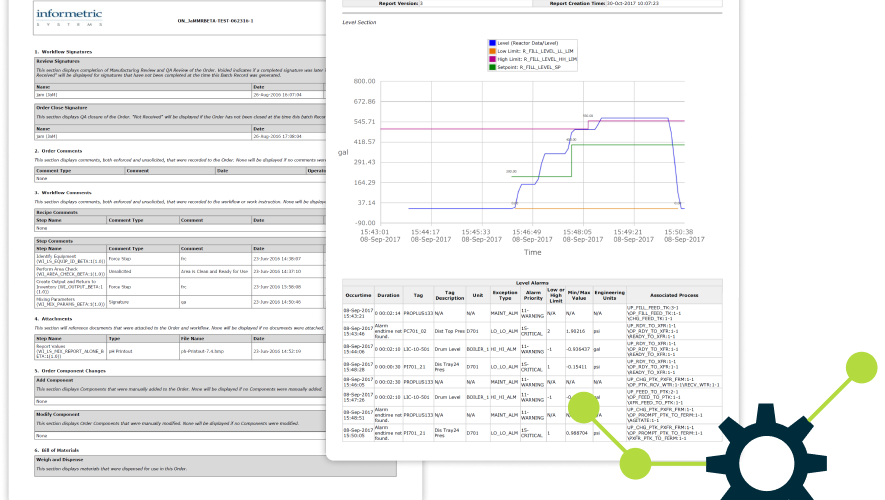The image size is (885, 500).
Task: Select the '6. Bill of Materials' heading
Action: point(56,450)
